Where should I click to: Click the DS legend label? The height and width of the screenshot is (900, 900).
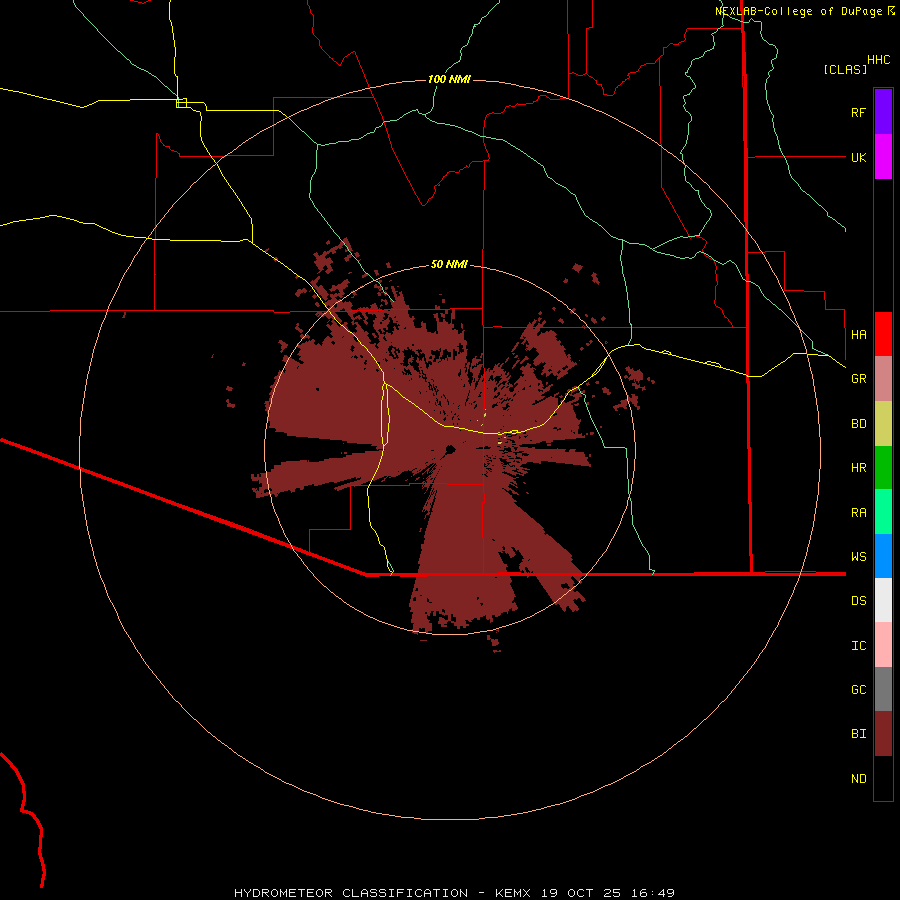858,601
